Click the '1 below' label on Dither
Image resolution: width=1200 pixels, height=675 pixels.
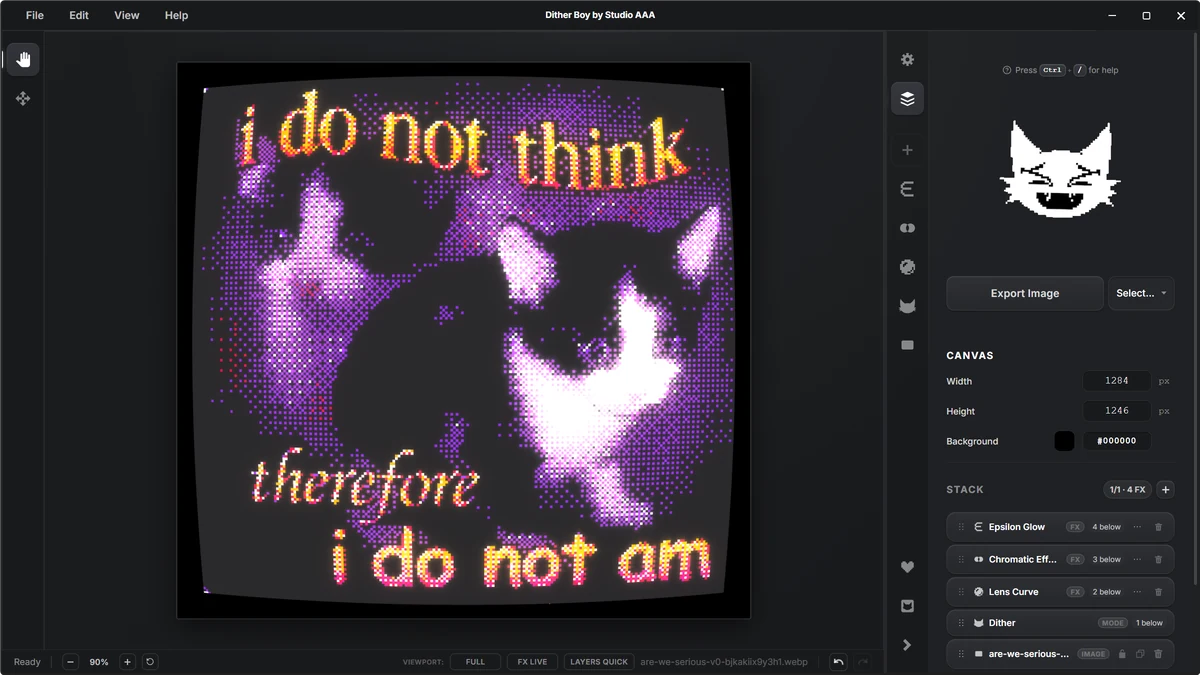coord(1149,623)
